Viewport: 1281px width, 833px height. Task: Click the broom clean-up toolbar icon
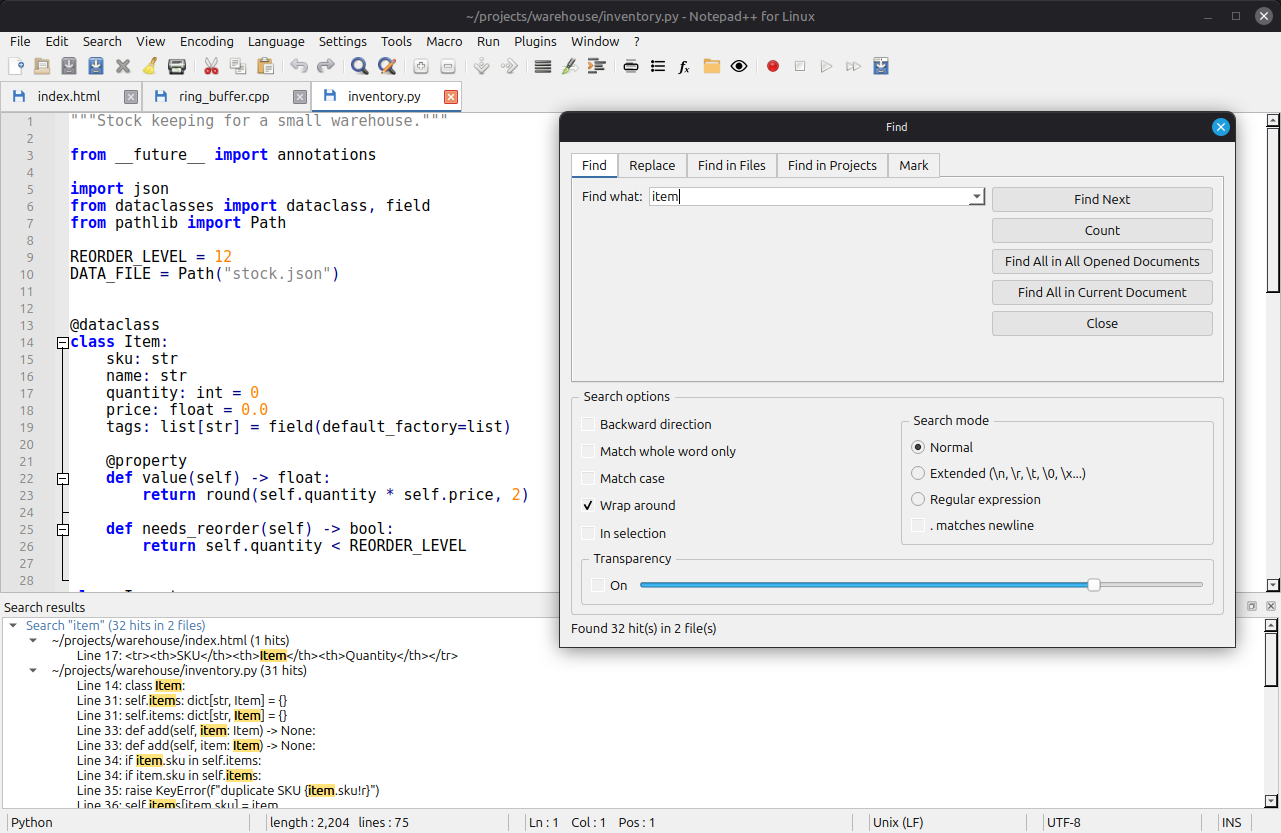[150, 67]
